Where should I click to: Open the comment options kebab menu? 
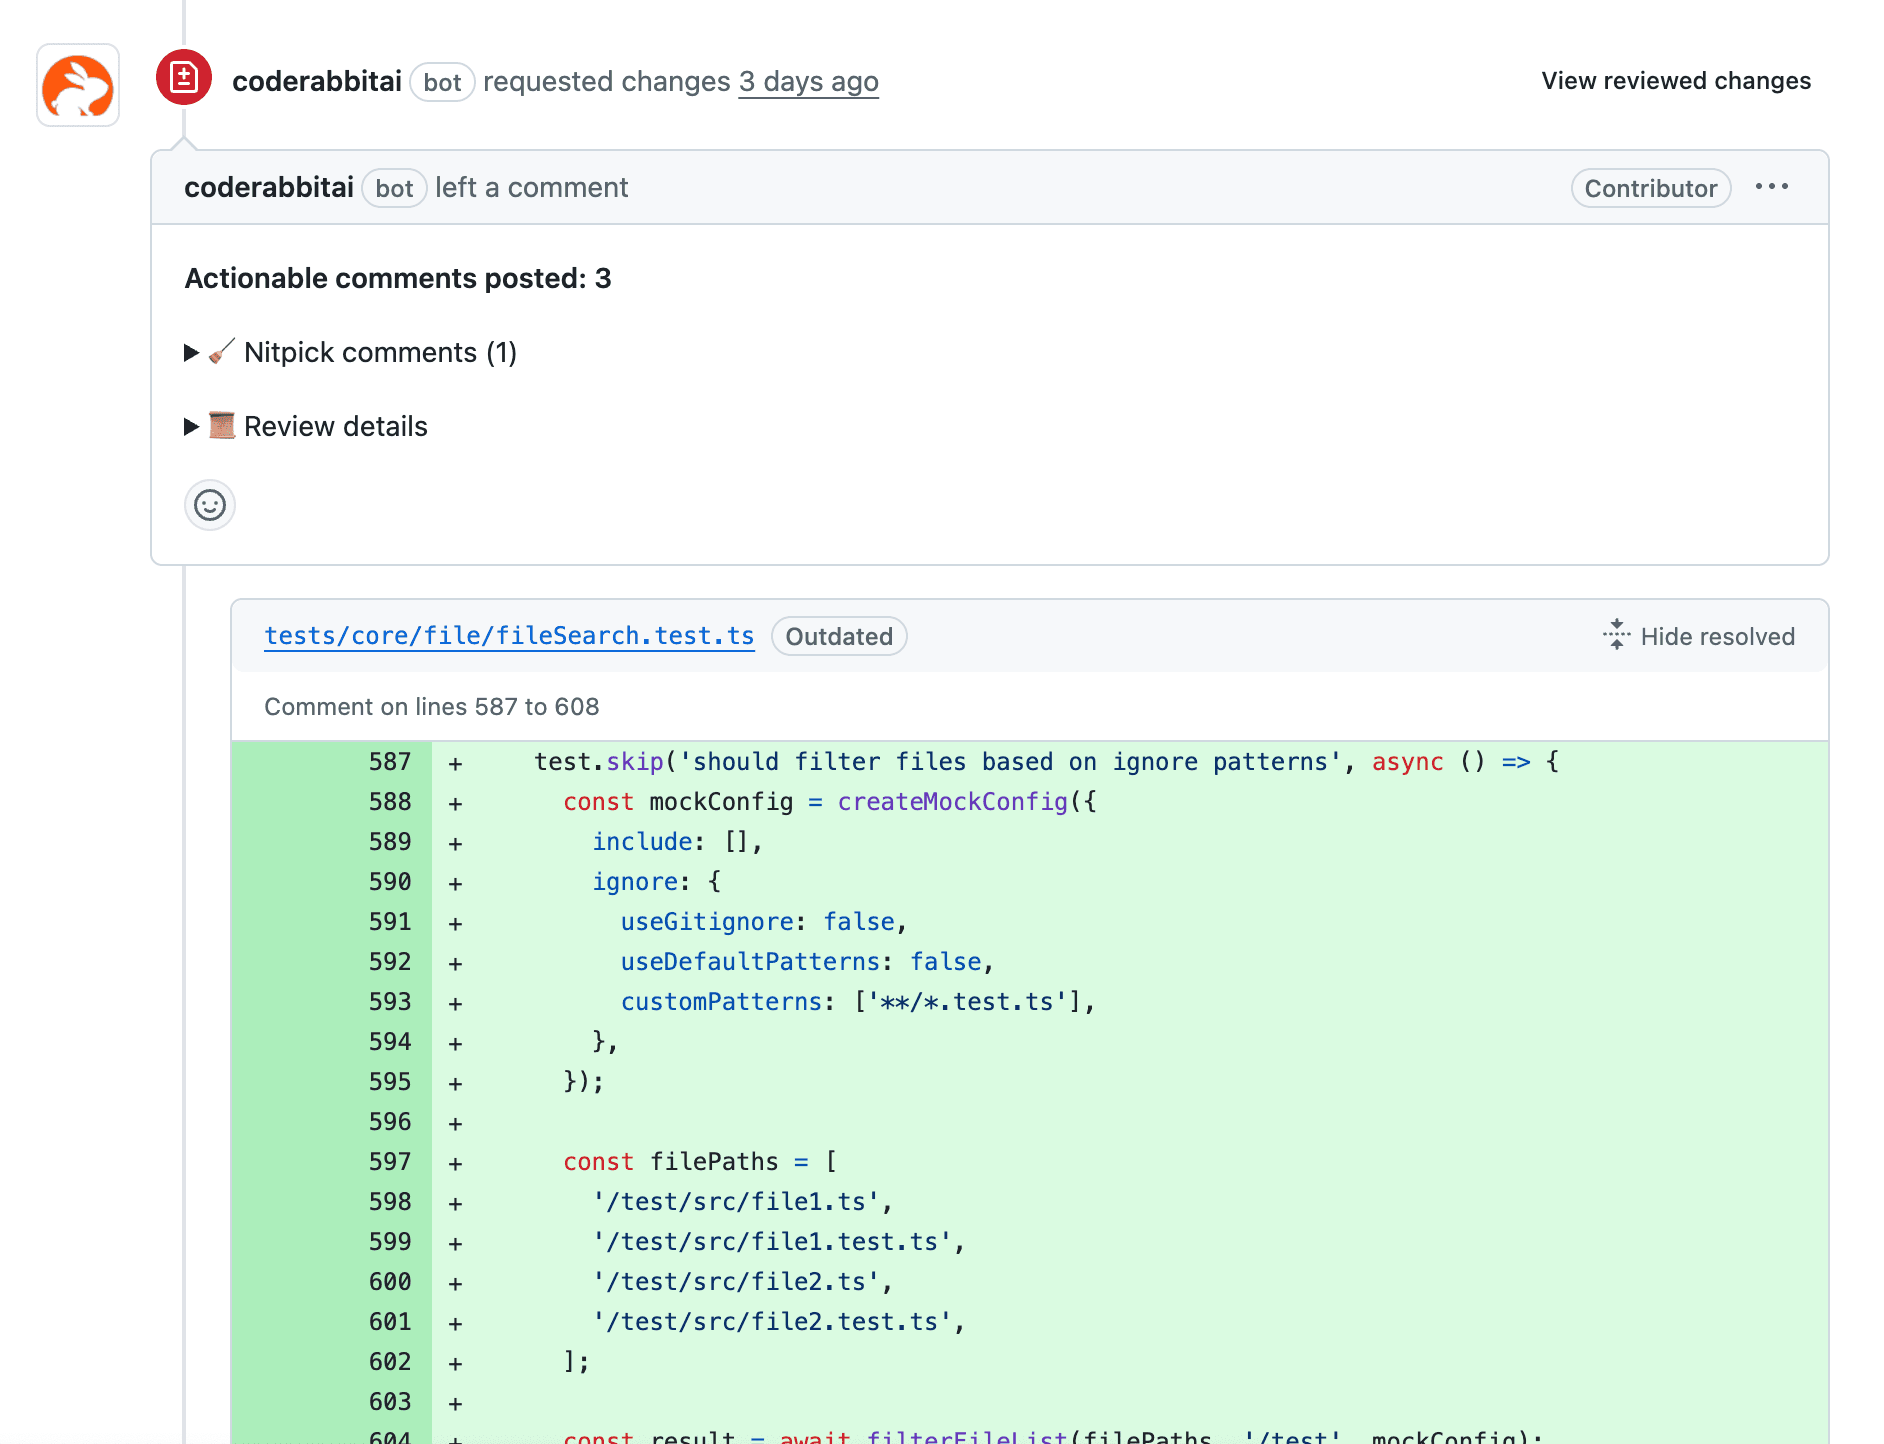click(x=1772, y=187)
